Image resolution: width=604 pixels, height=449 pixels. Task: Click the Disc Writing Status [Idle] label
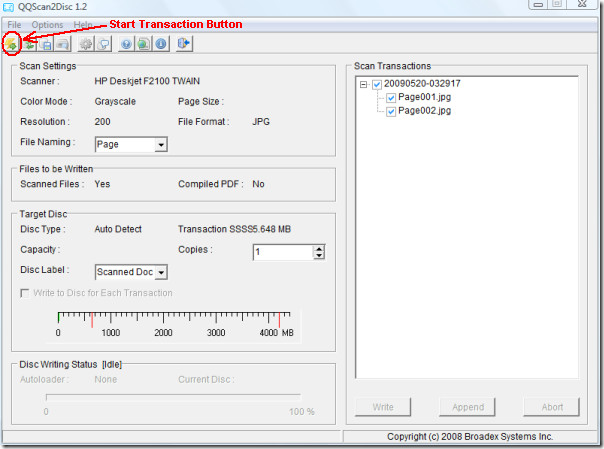click(x=70, y=364)
